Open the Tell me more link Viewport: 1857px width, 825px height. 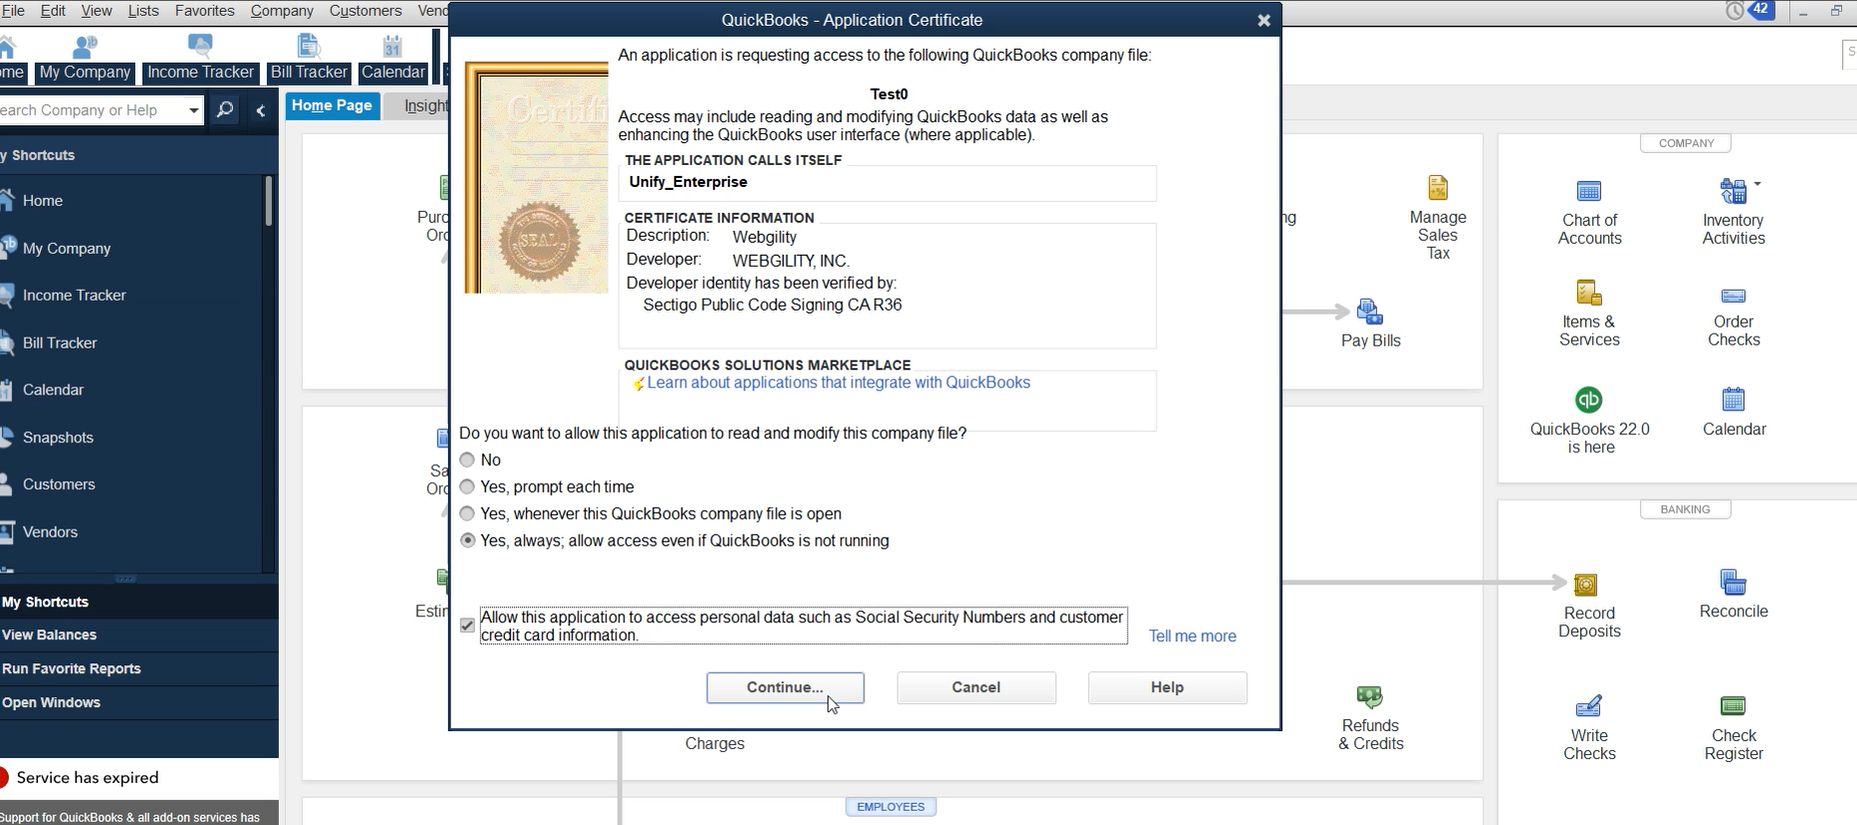1192,636
